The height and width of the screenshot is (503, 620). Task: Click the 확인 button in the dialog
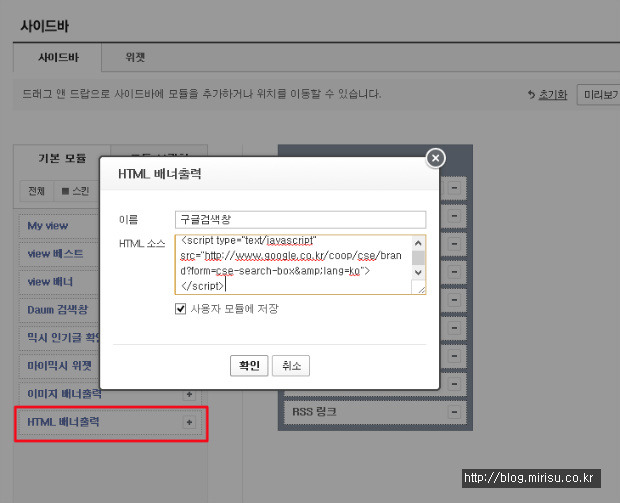click(249, 366)
